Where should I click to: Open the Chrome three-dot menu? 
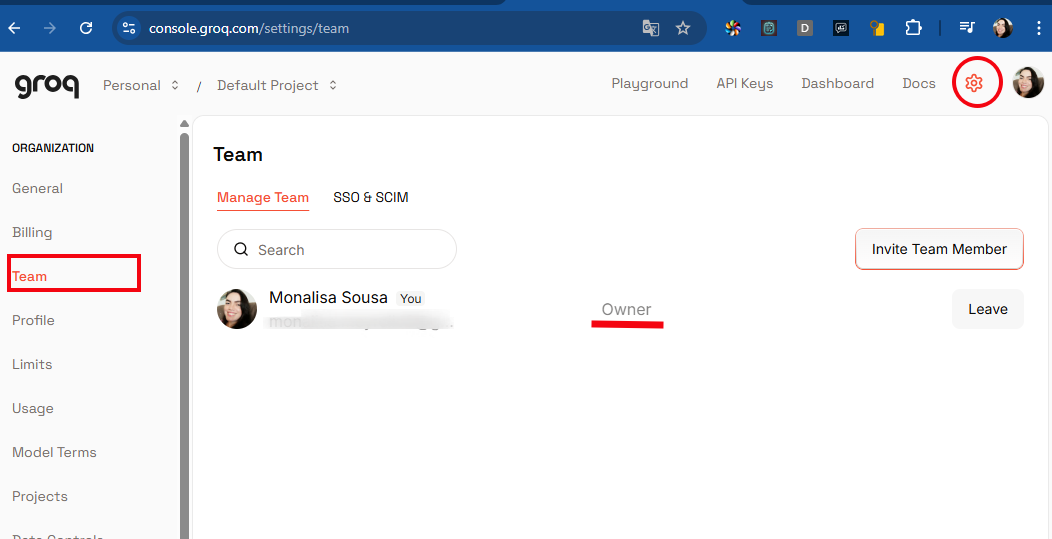coord(1038,28)
